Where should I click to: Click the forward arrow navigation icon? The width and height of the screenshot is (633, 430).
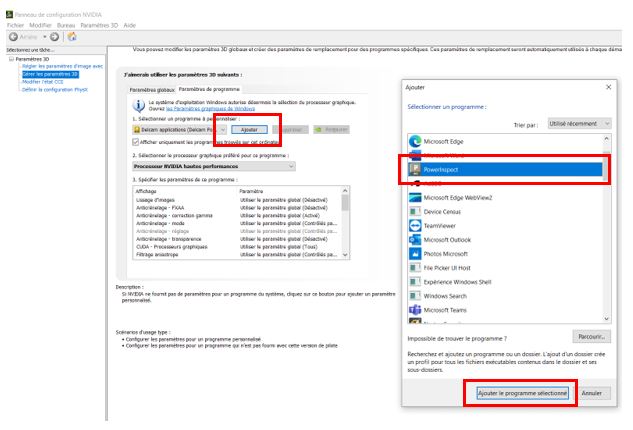(x=54, y=37)
